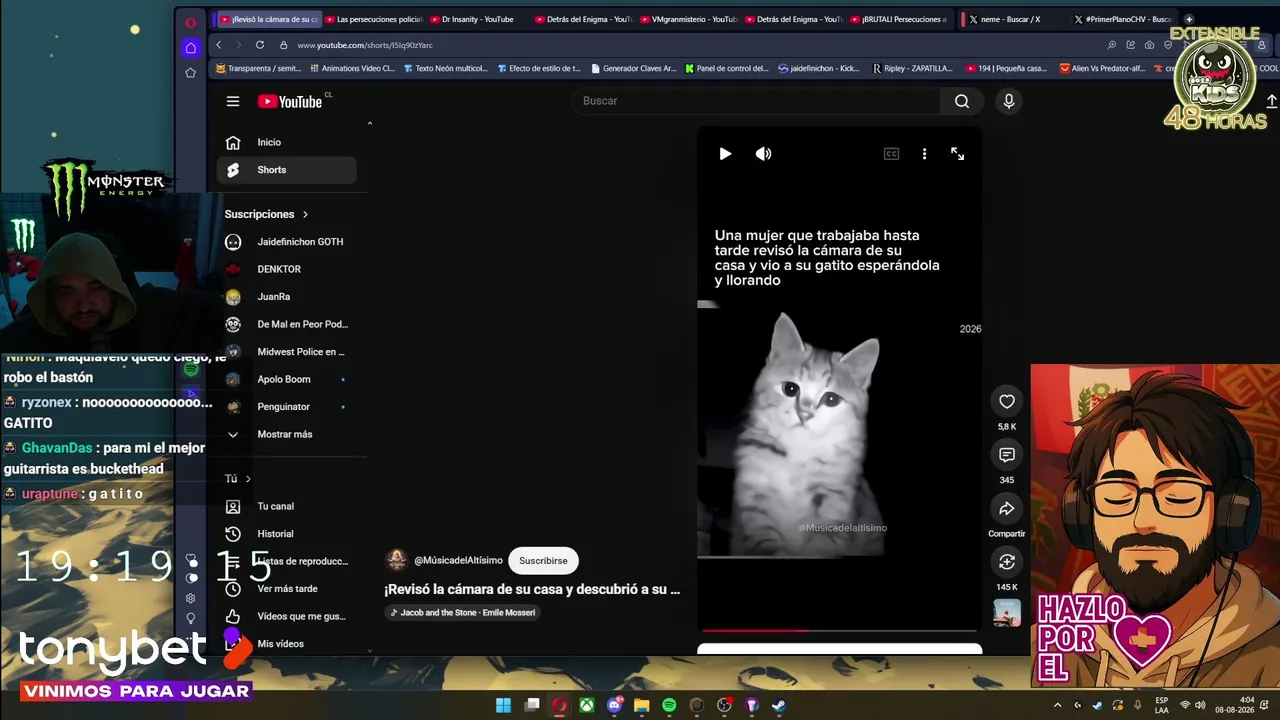Open the Apolo Boom channel
1280x720 pixels.
click(286, 379)
